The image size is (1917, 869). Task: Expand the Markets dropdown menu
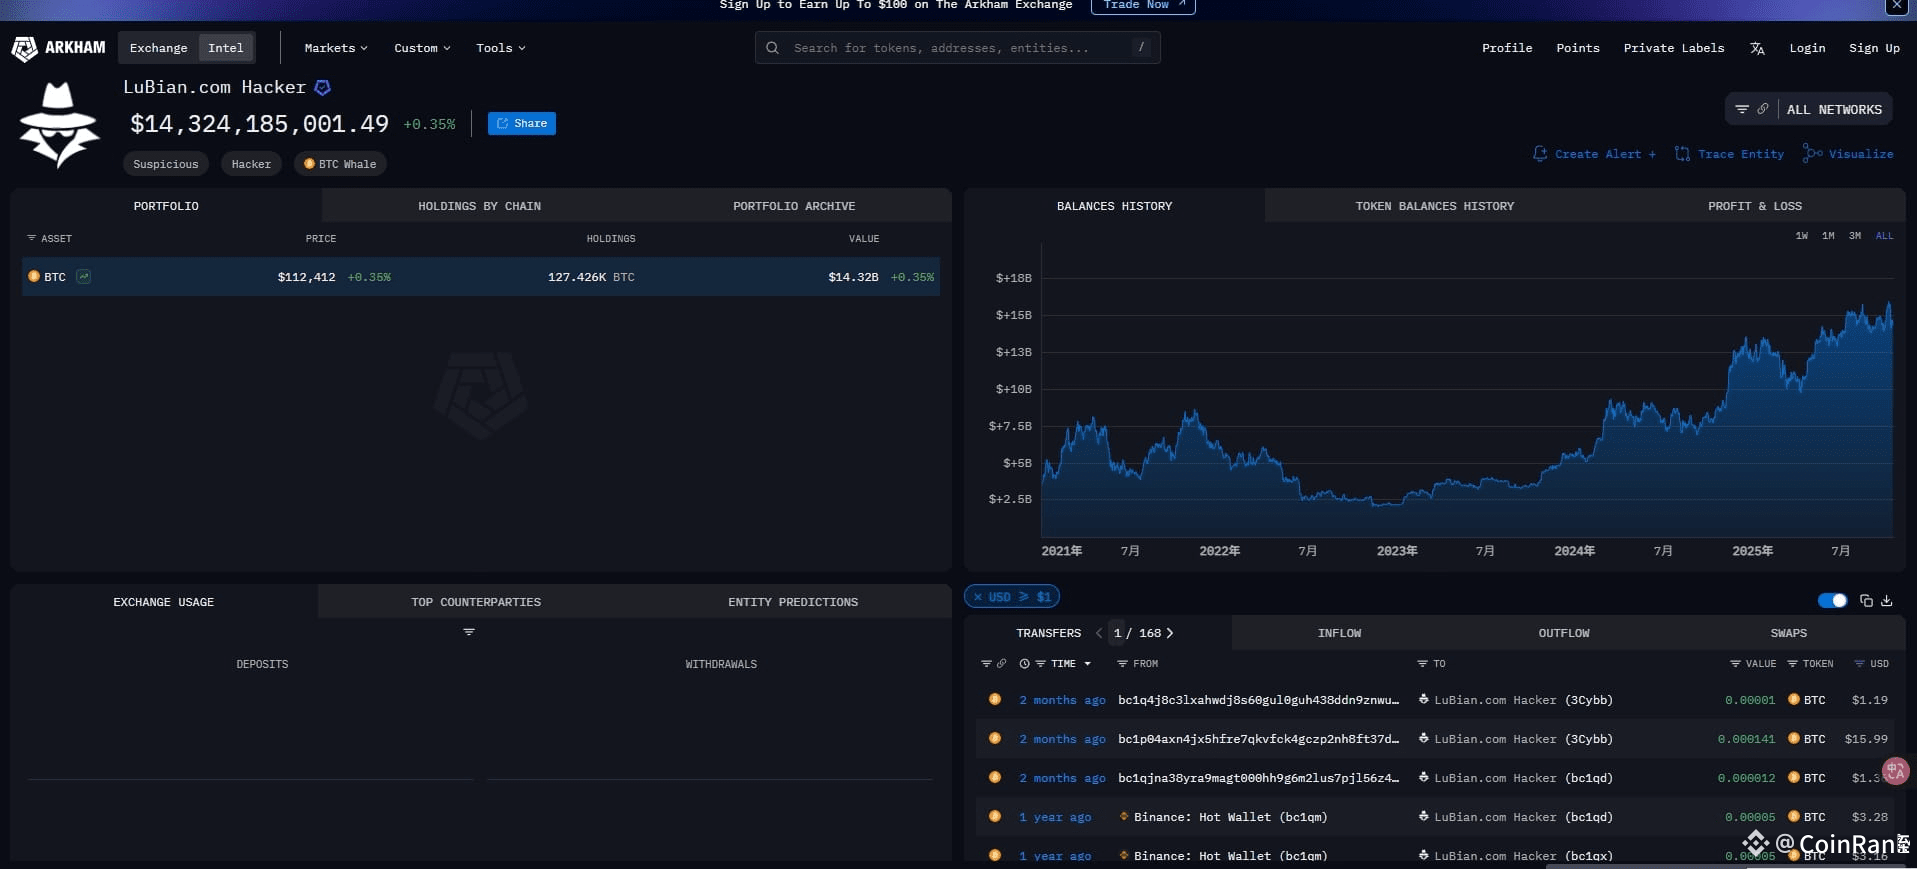point(336,48)
